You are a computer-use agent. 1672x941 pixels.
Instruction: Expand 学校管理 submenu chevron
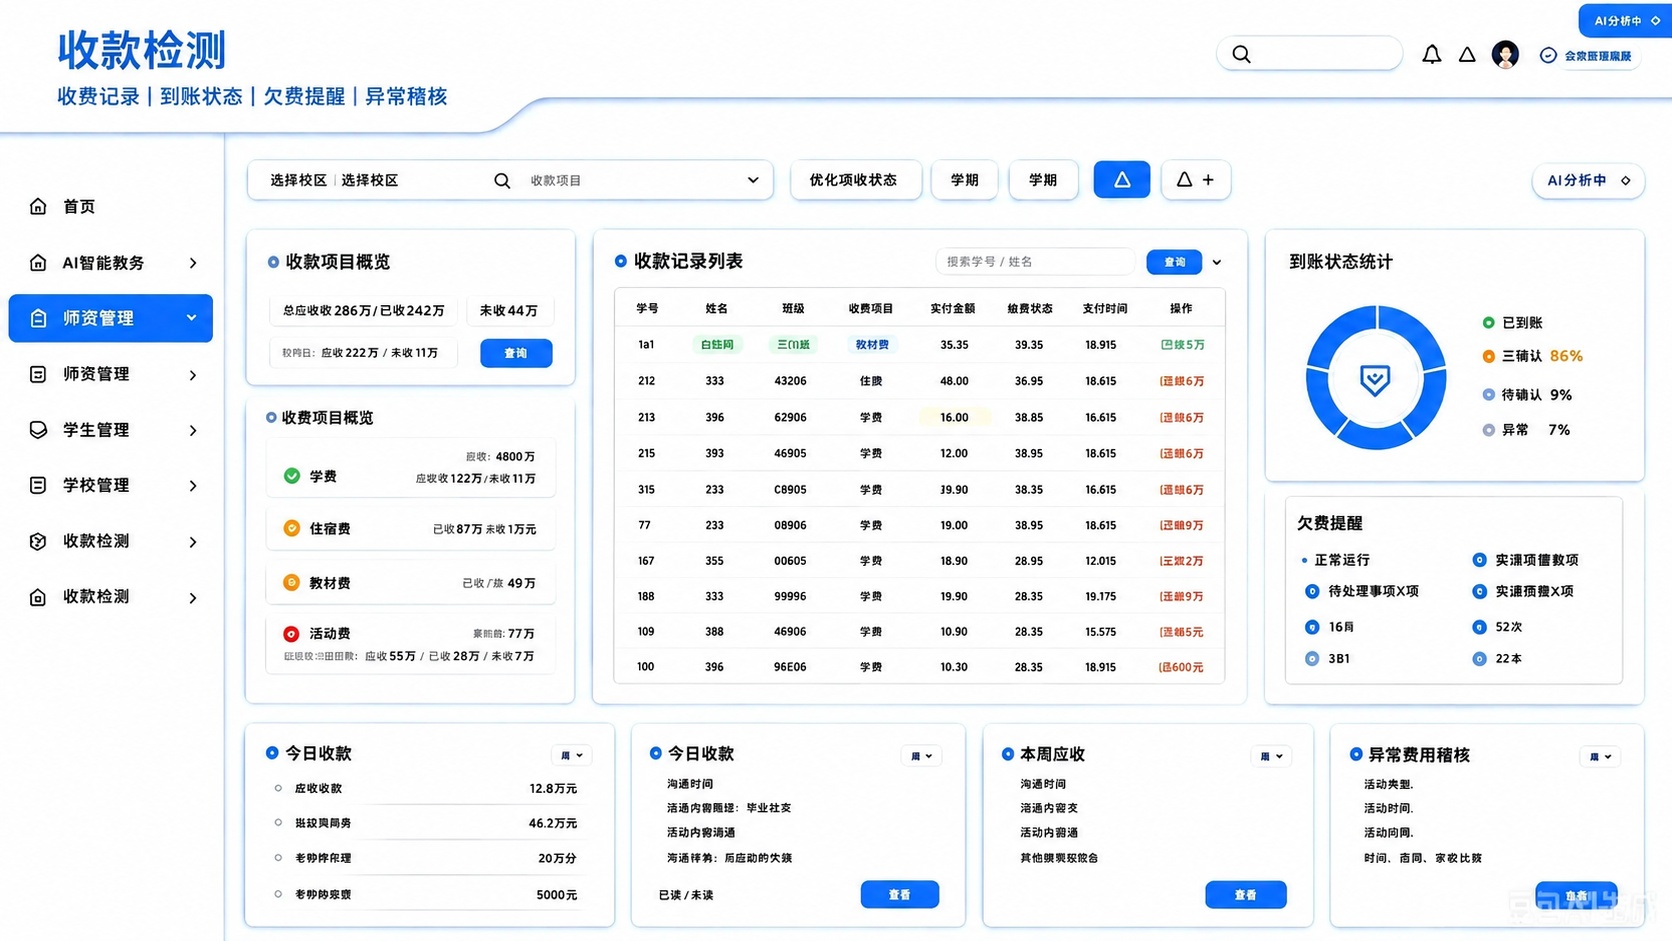point(193,486)
